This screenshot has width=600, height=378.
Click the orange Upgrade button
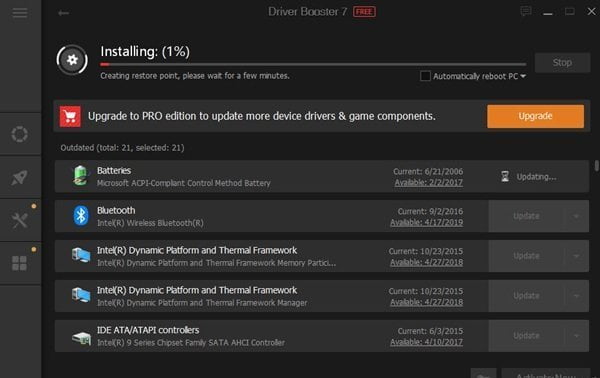[x=535, y=116]
